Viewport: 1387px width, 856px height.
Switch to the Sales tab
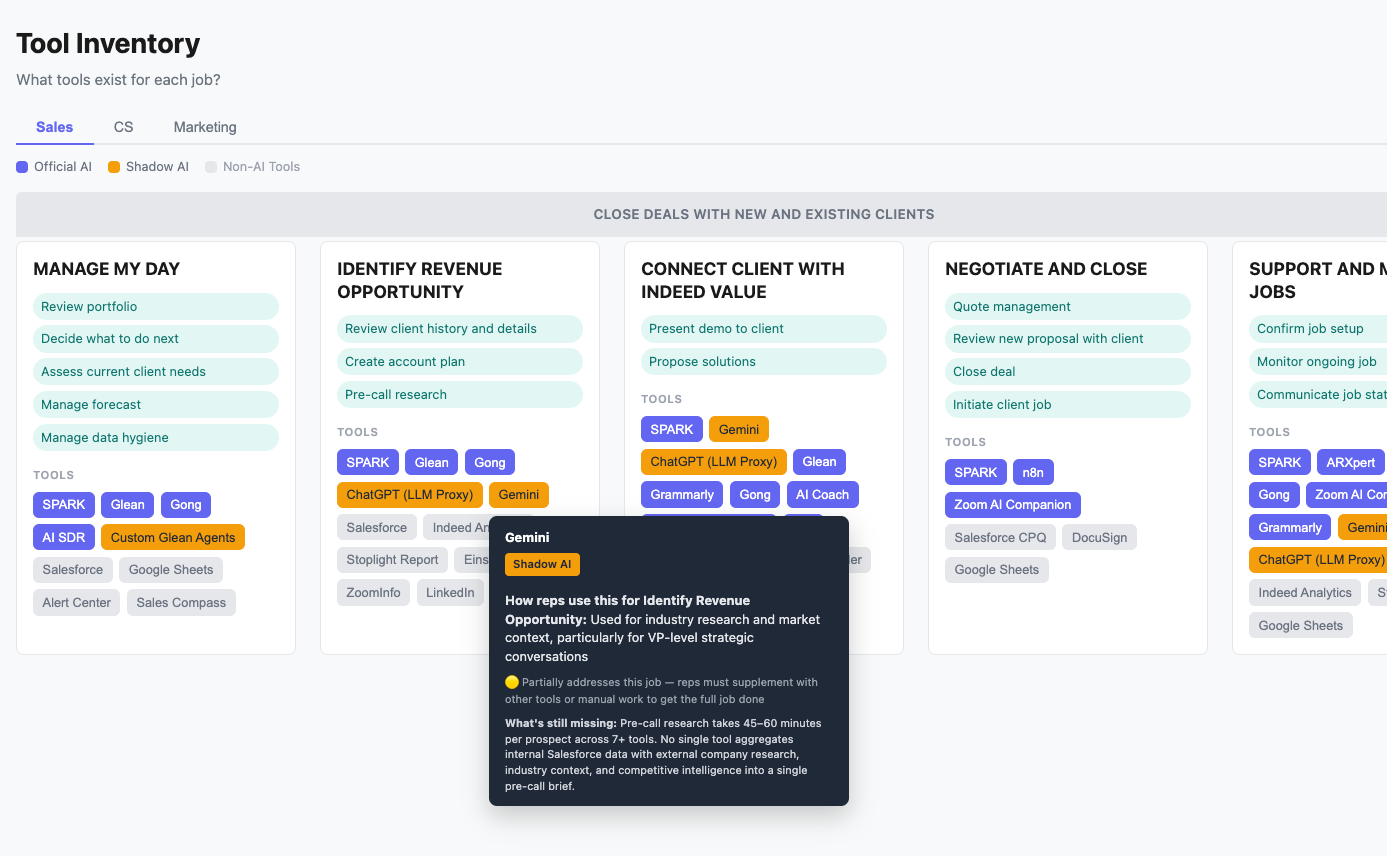coord(55,127)
